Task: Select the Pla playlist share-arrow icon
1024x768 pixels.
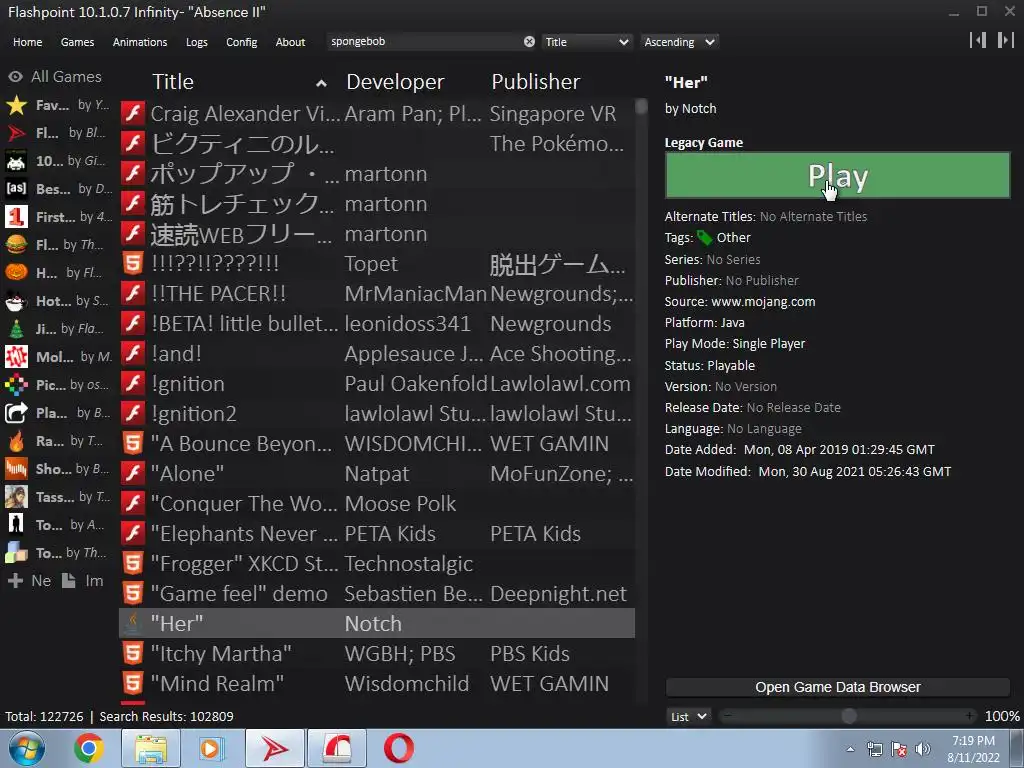Action: click(16, 413)
